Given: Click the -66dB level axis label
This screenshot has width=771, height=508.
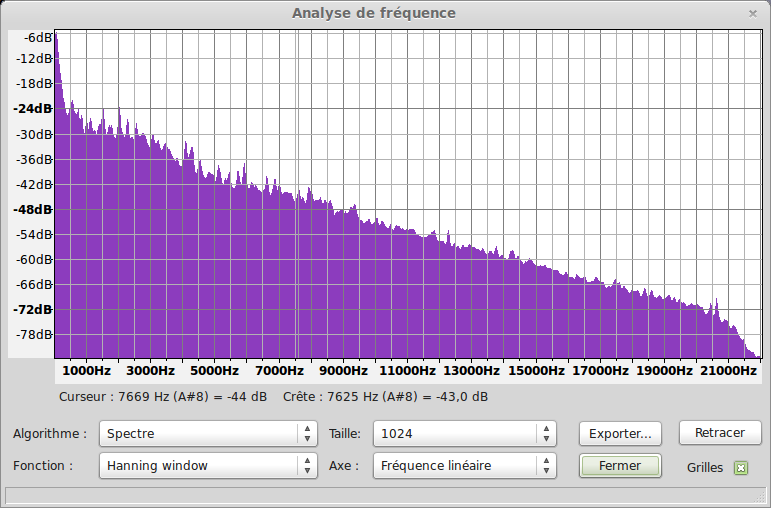Looking at the screenshot, I should 33,284.
